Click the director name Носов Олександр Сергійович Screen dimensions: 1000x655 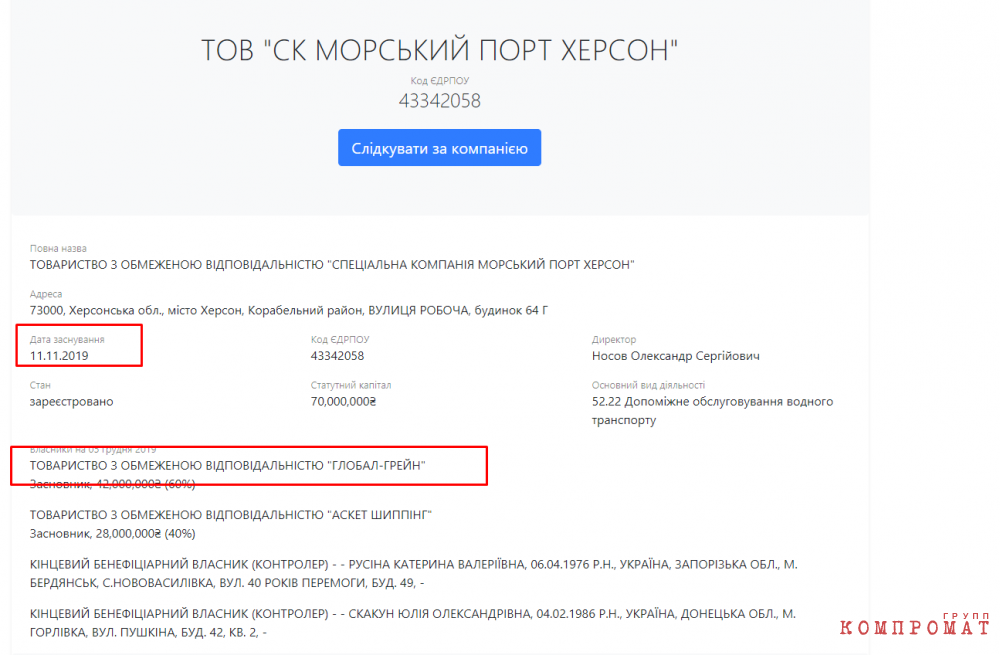pyautogui.click(x=675, y=356)
